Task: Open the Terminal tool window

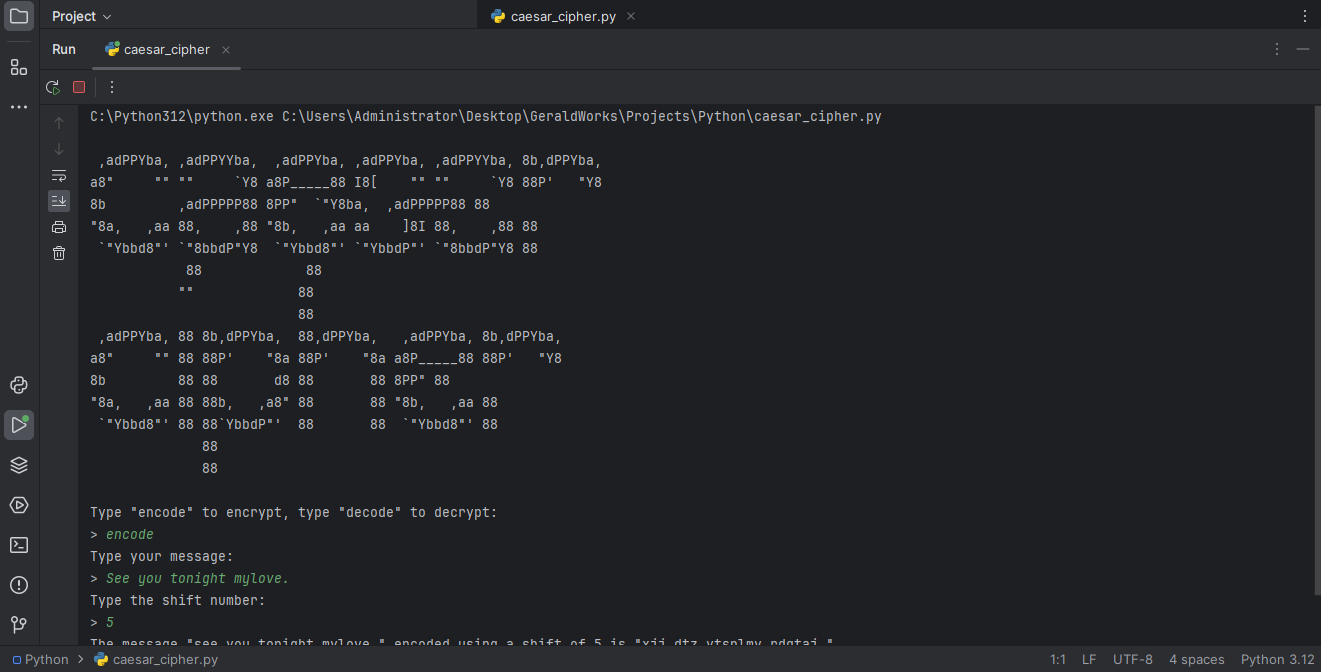Action: (19, 545)
